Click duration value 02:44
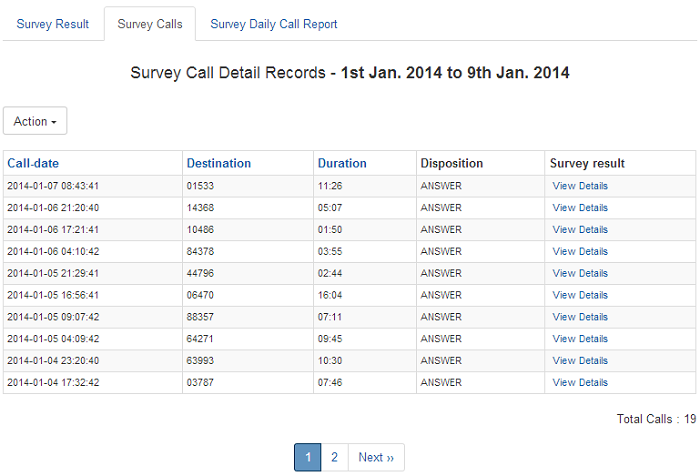700x476 pixels. click(330, 274)
